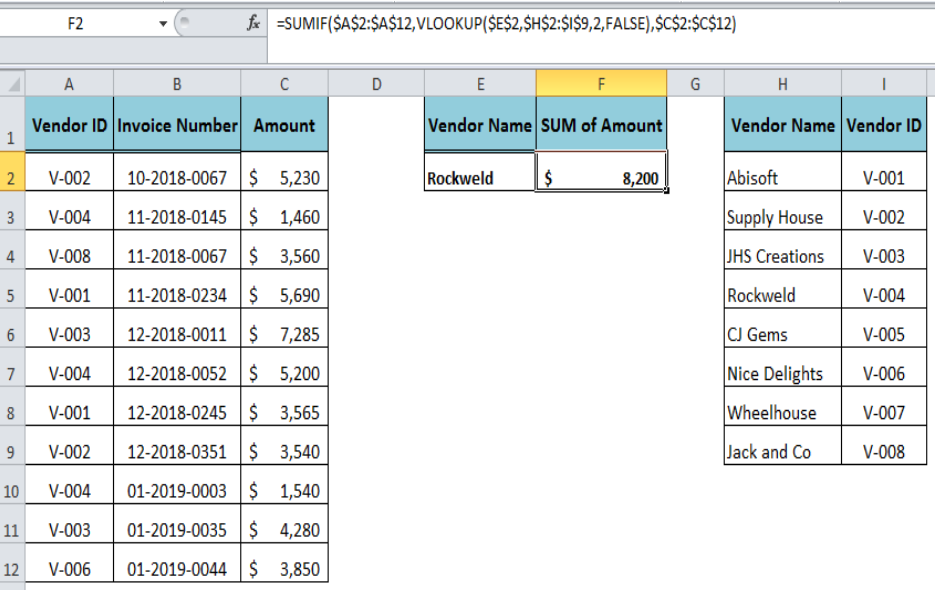Click the Select All corner triangle
935x590 pixels.
[13, 84]
